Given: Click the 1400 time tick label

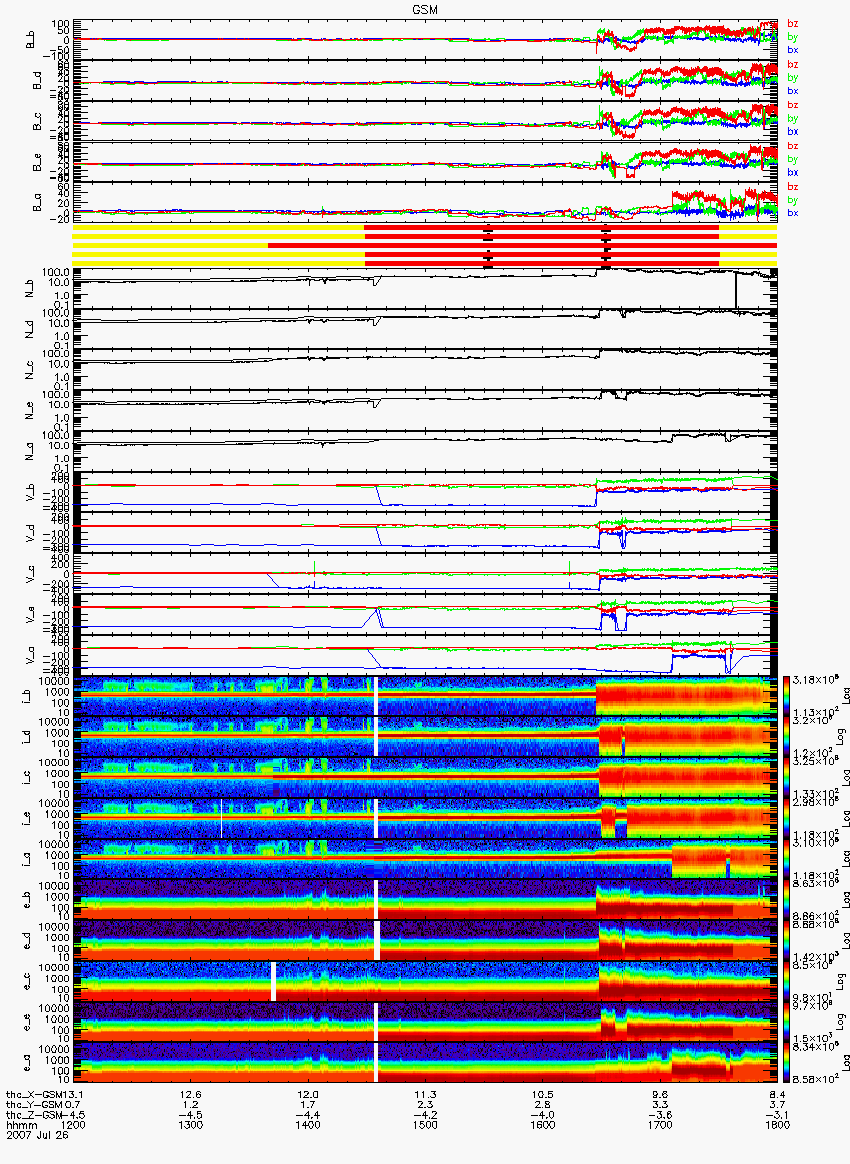Looking at the screenshot, I should coord(308,1125).
